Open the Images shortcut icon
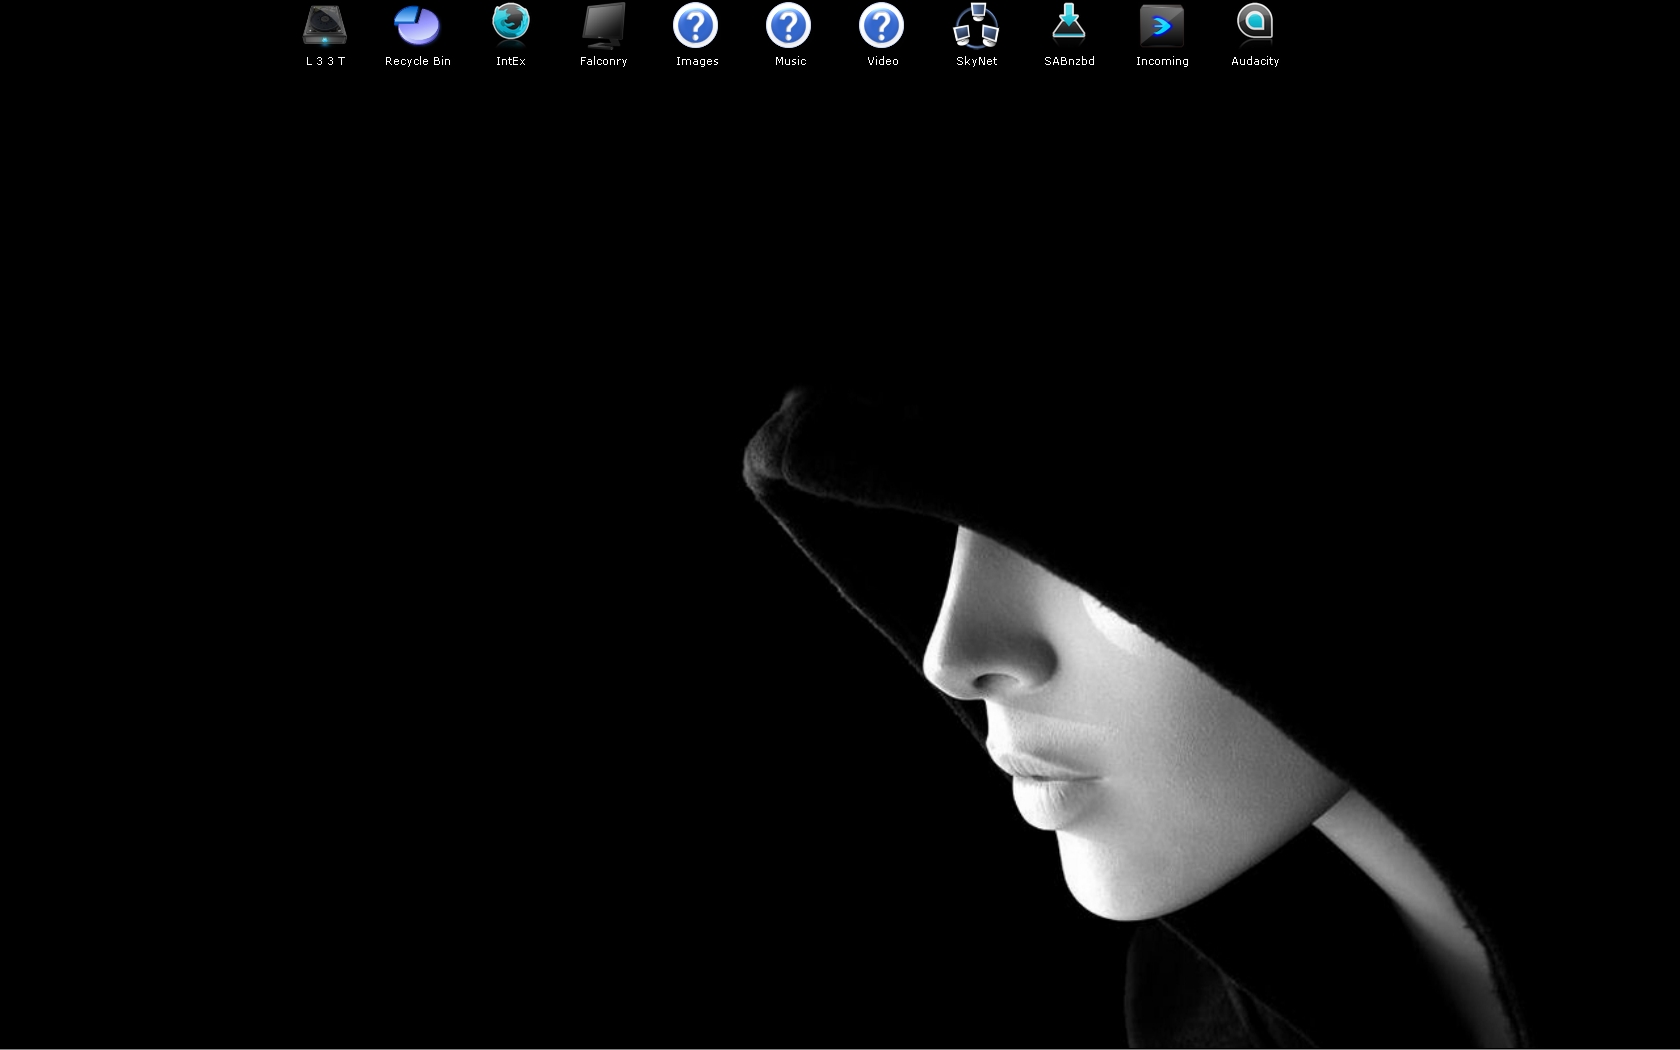 (696, 26)
